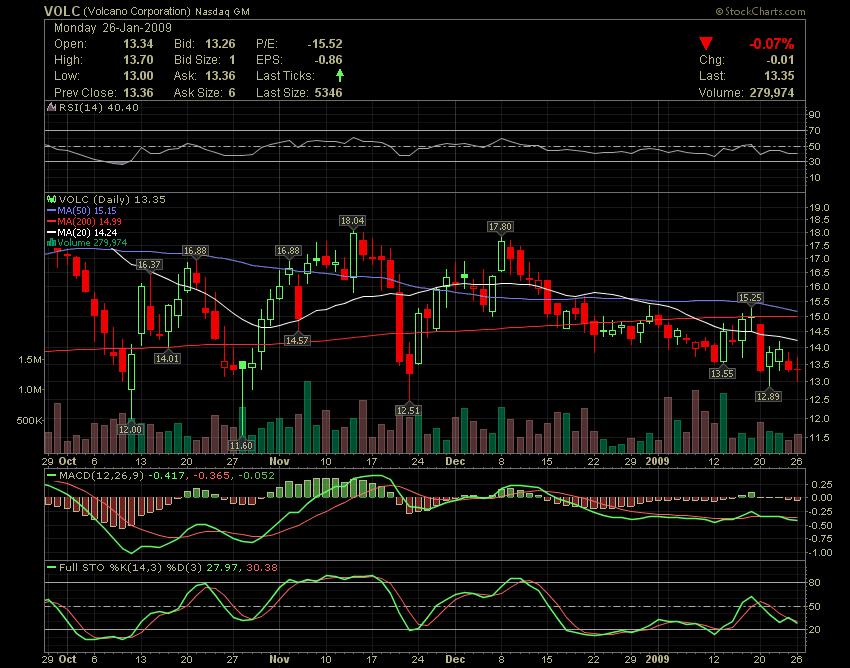
Task: Click the 18.04 high price marker
Action: pos(352,221)
